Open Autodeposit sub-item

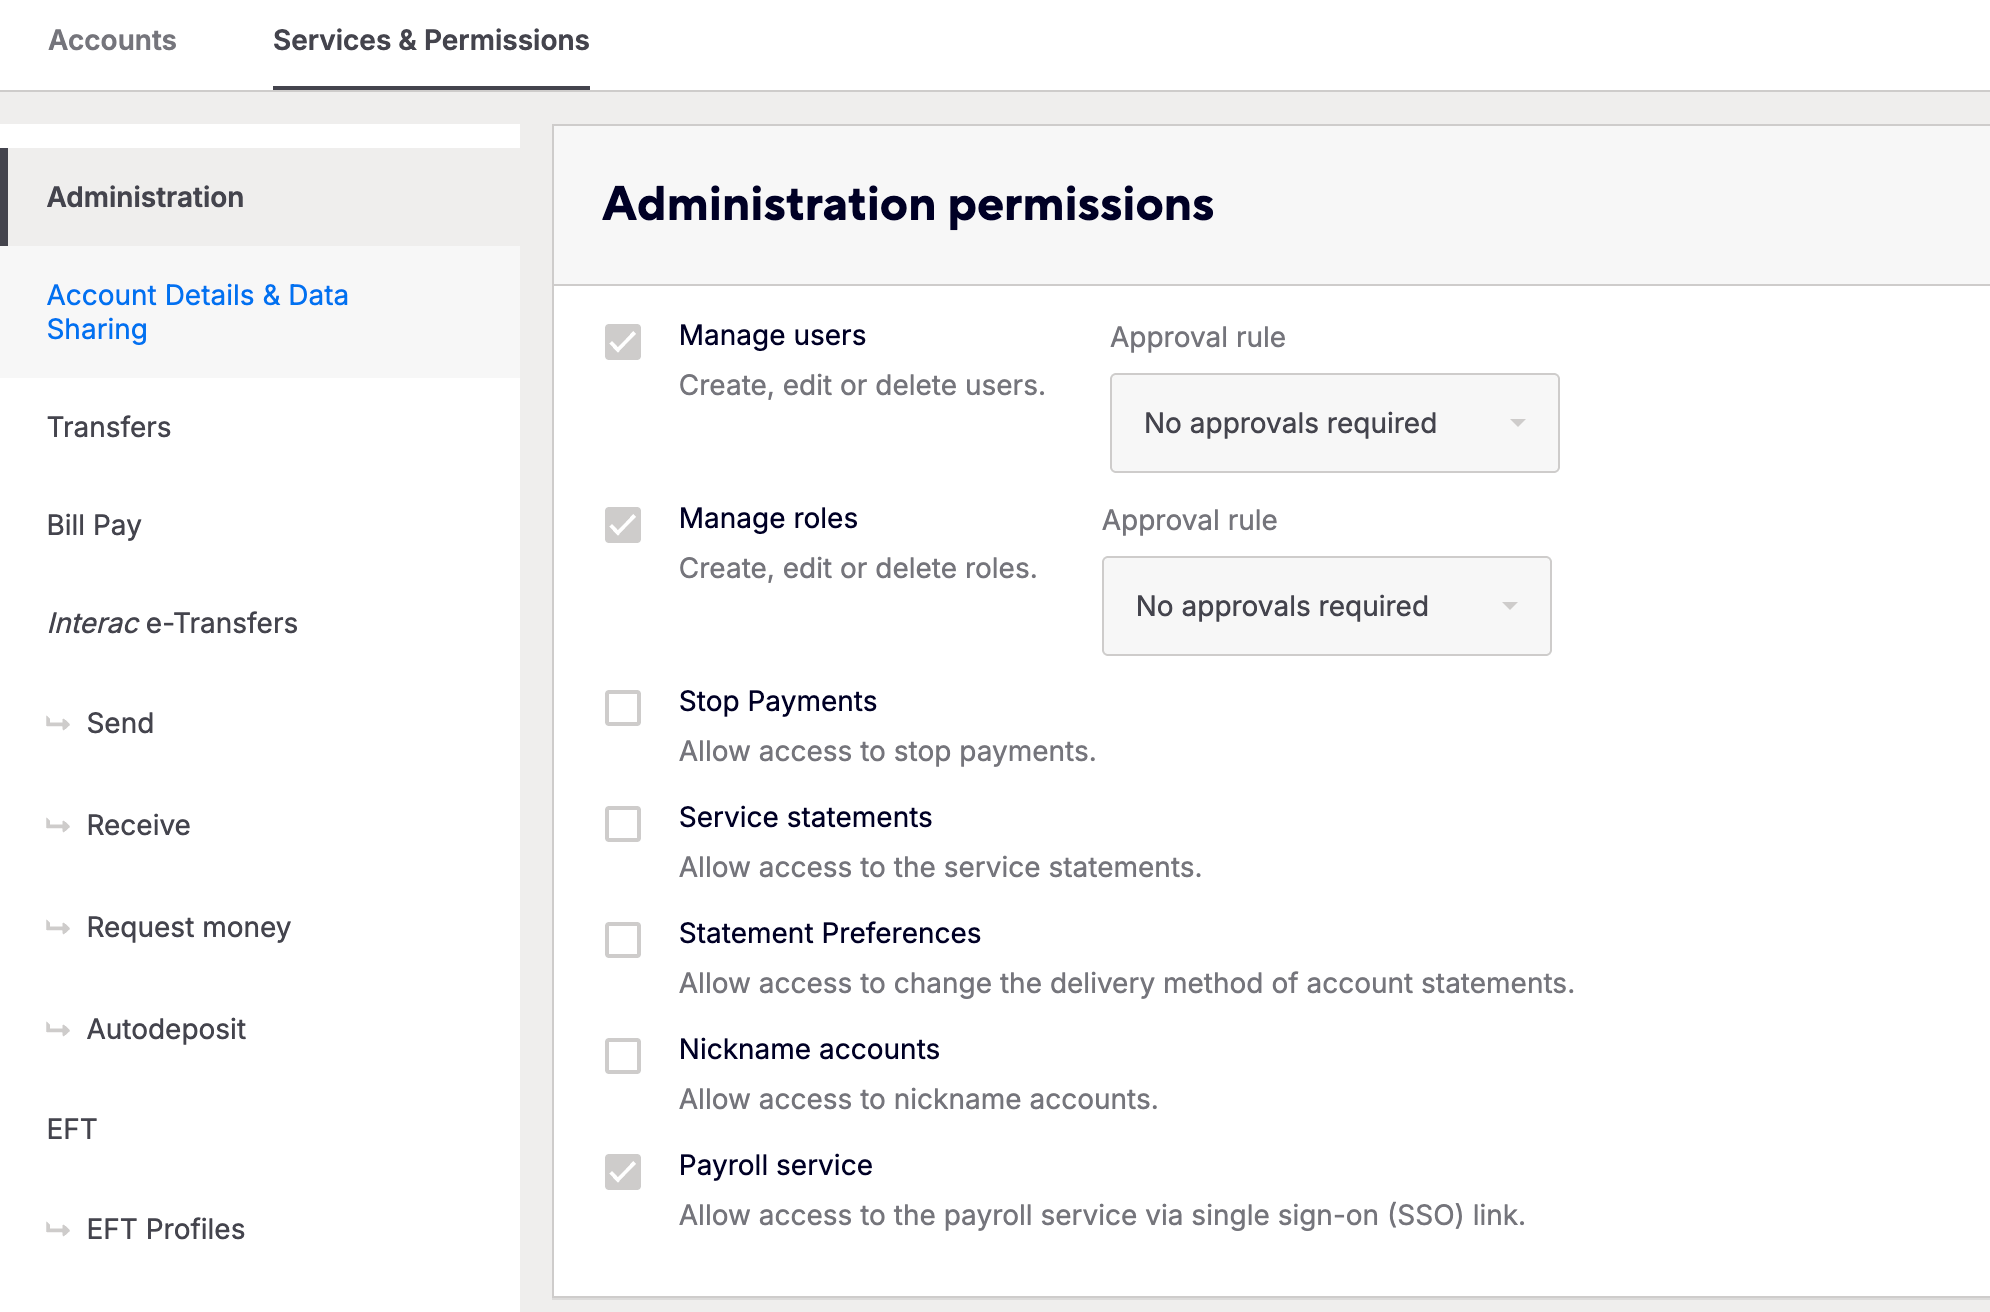click(x=166, y=1029)
